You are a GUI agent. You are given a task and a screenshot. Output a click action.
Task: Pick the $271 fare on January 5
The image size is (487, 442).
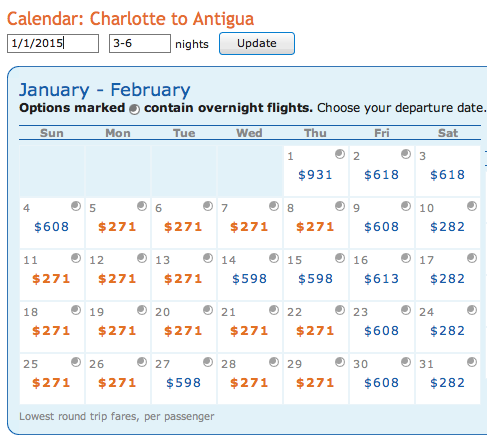tap(117, 227)
